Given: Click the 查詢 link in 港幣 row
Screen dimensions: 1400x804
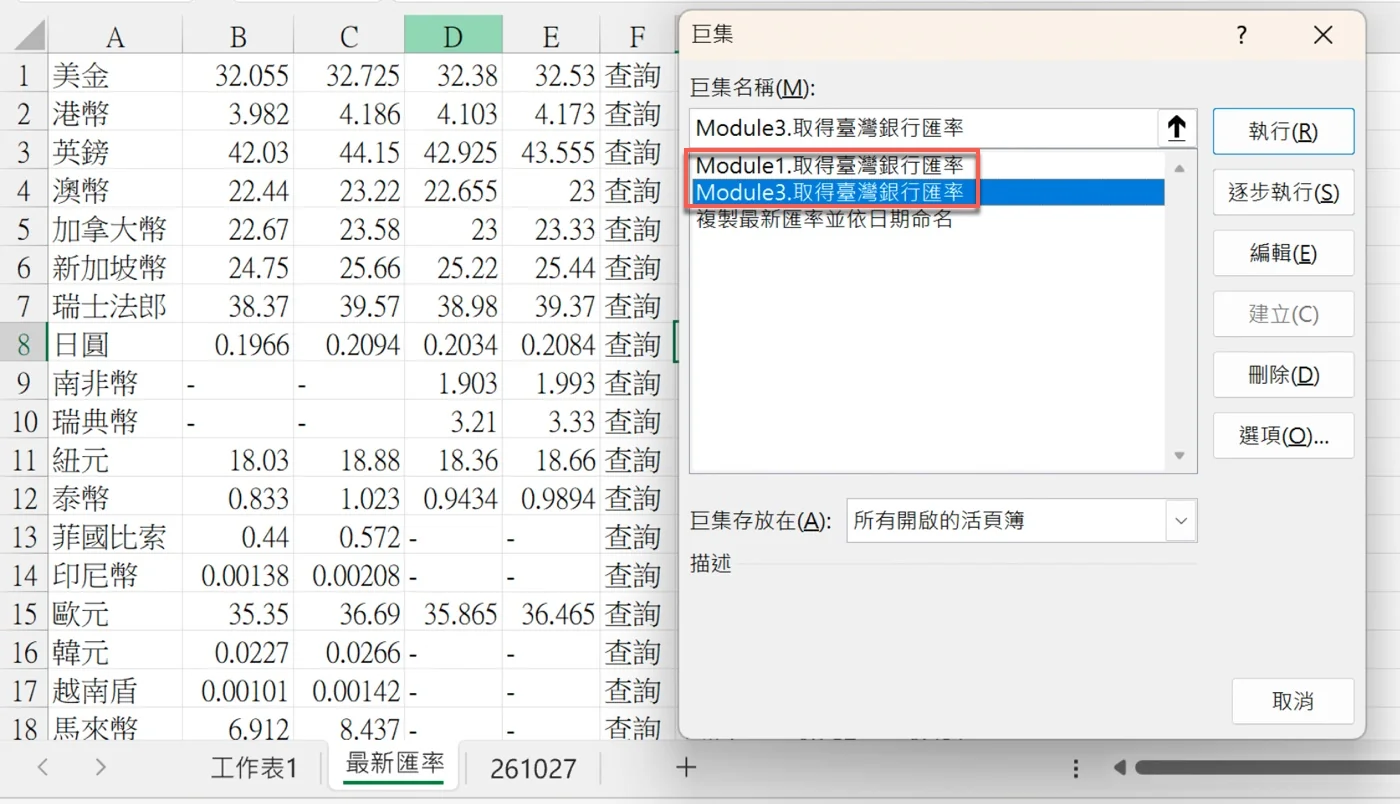Looking at the screenshot, I should pyautogui.click(x=633, y=113).
